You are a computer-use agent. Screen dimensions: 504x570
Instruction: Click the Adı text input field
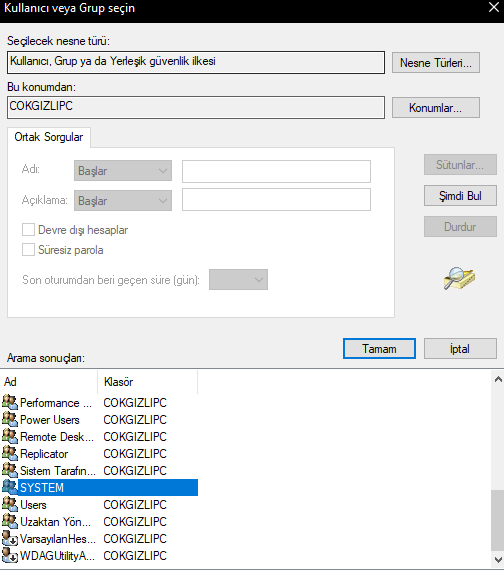tap(276, 171)
